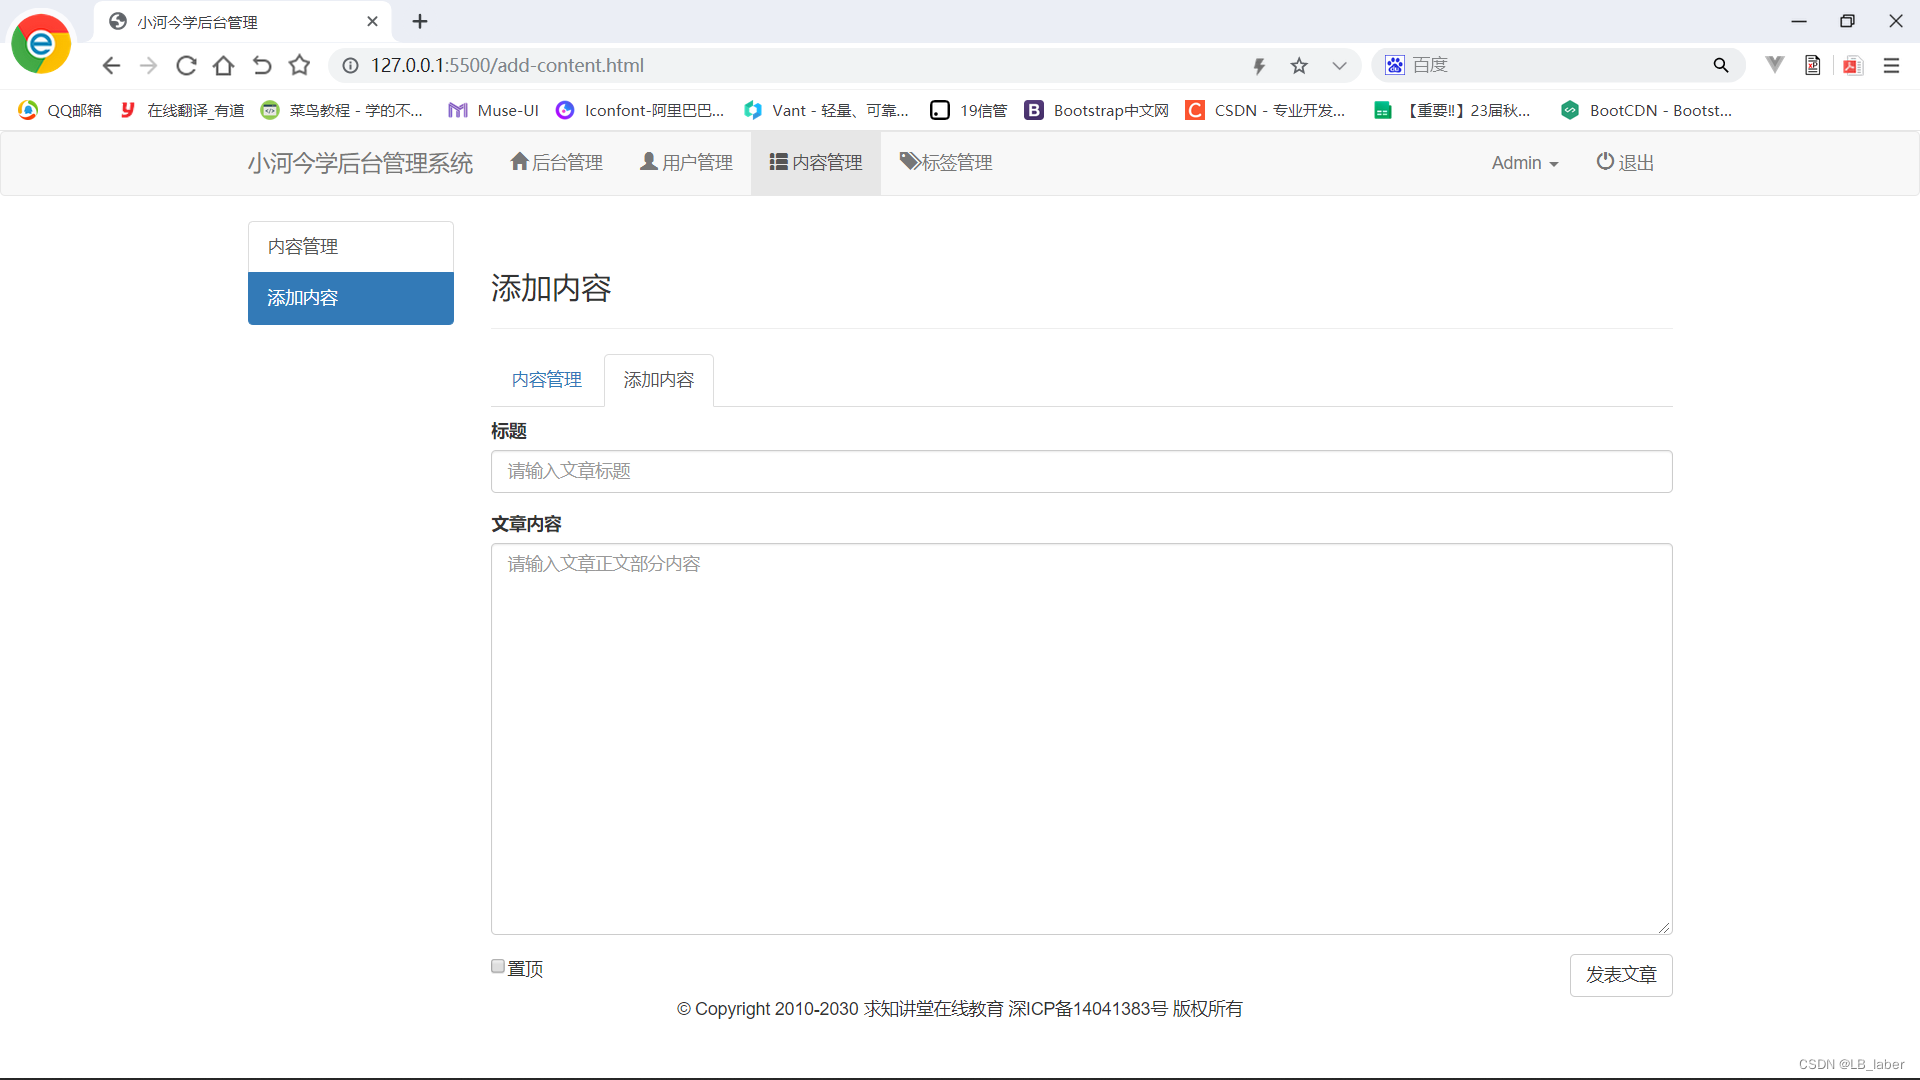Click the undo/restore tab icon
This screenshot has height=1080, width=1920.
pyautogui.click(x=262, y=65)
